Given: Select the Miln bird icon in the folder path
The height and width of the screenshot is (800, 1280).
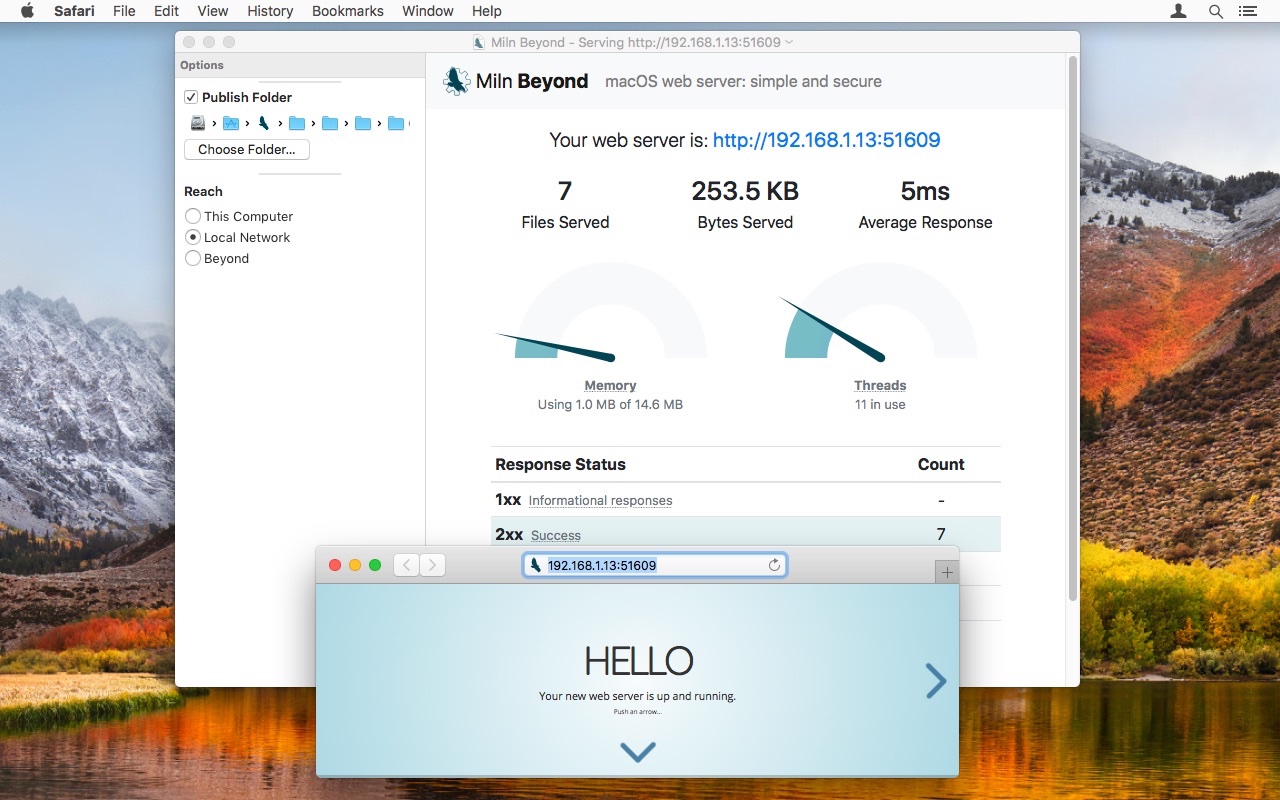Looking at the screenshot, I should 264,122.
